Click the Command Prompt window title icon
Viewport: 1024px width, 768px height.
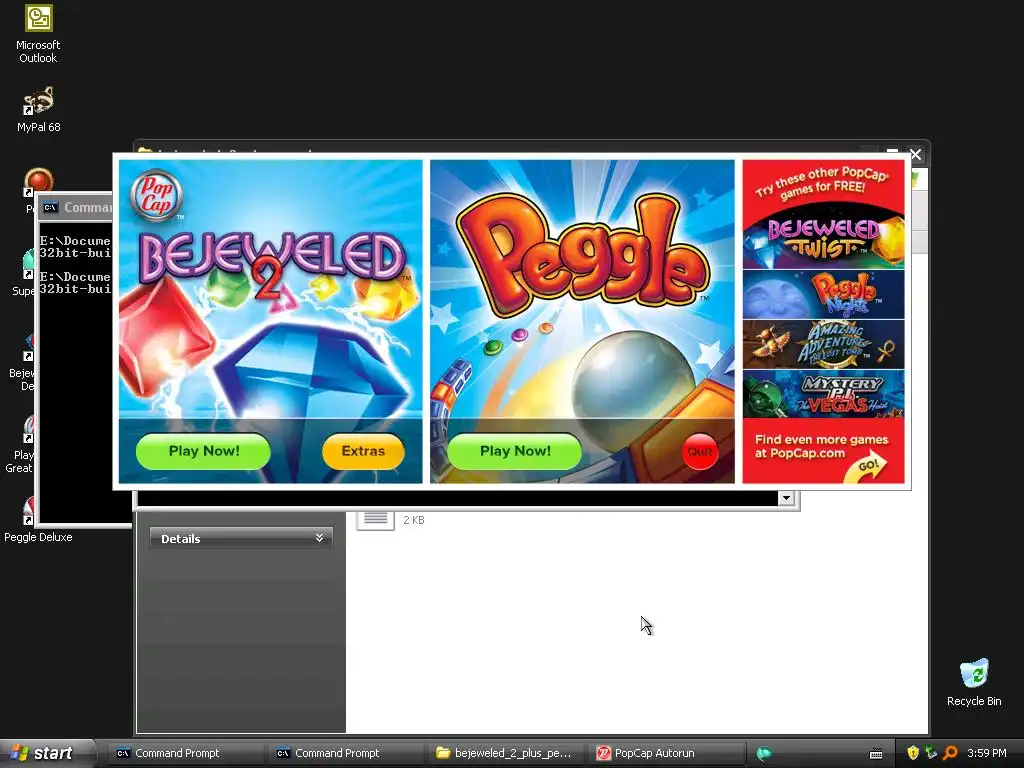(x=50, y=208)
